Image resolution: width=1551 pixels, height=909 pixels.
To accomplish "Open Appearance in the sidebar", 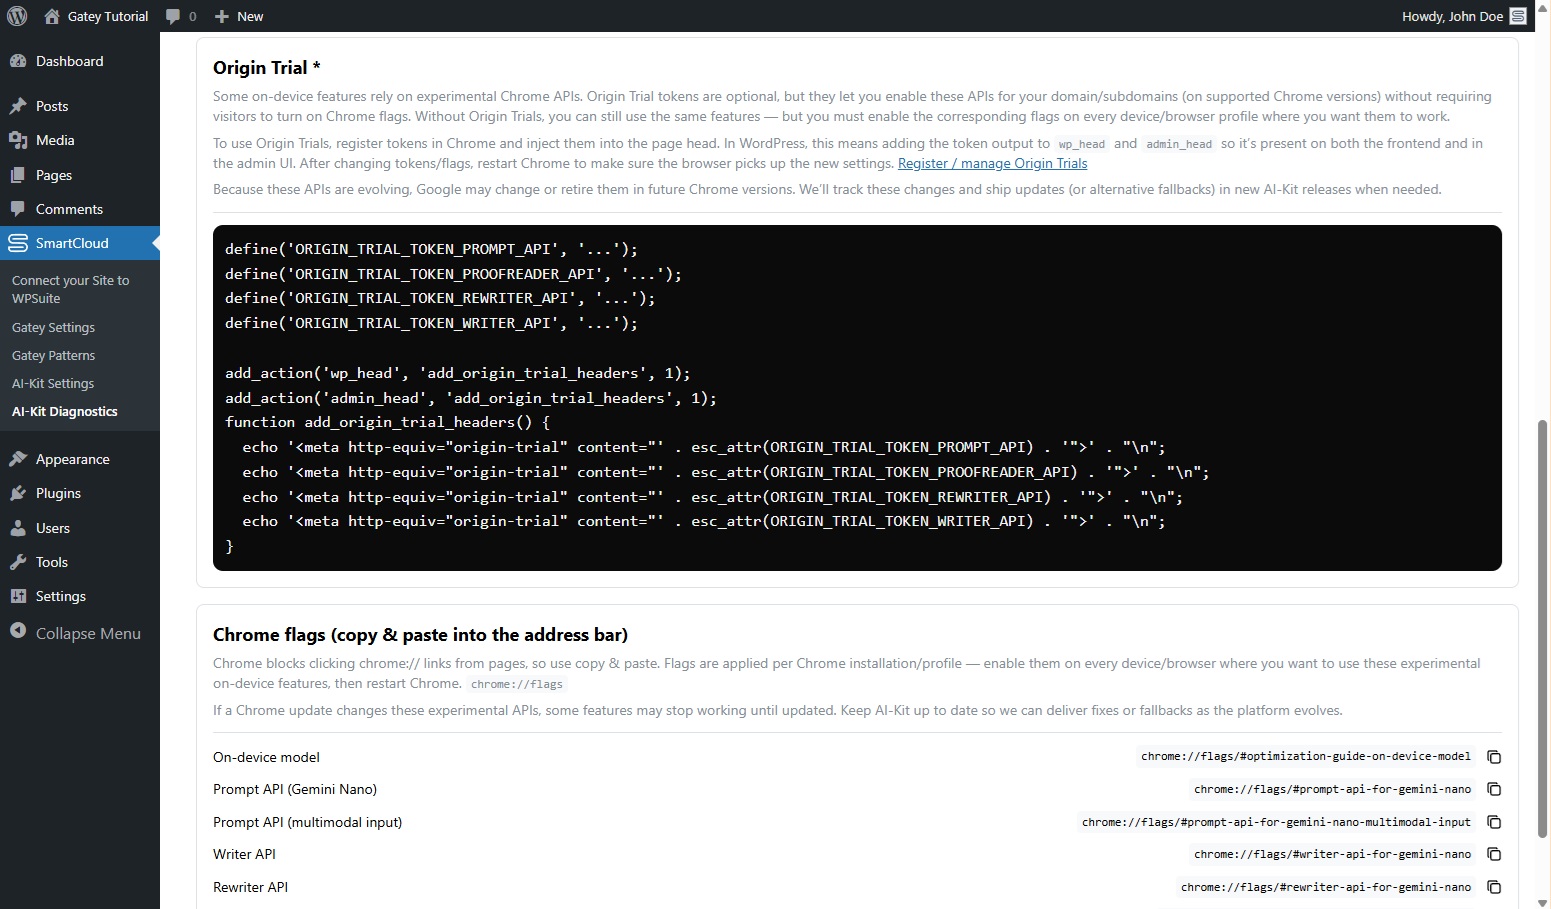I will coord(72,459).
